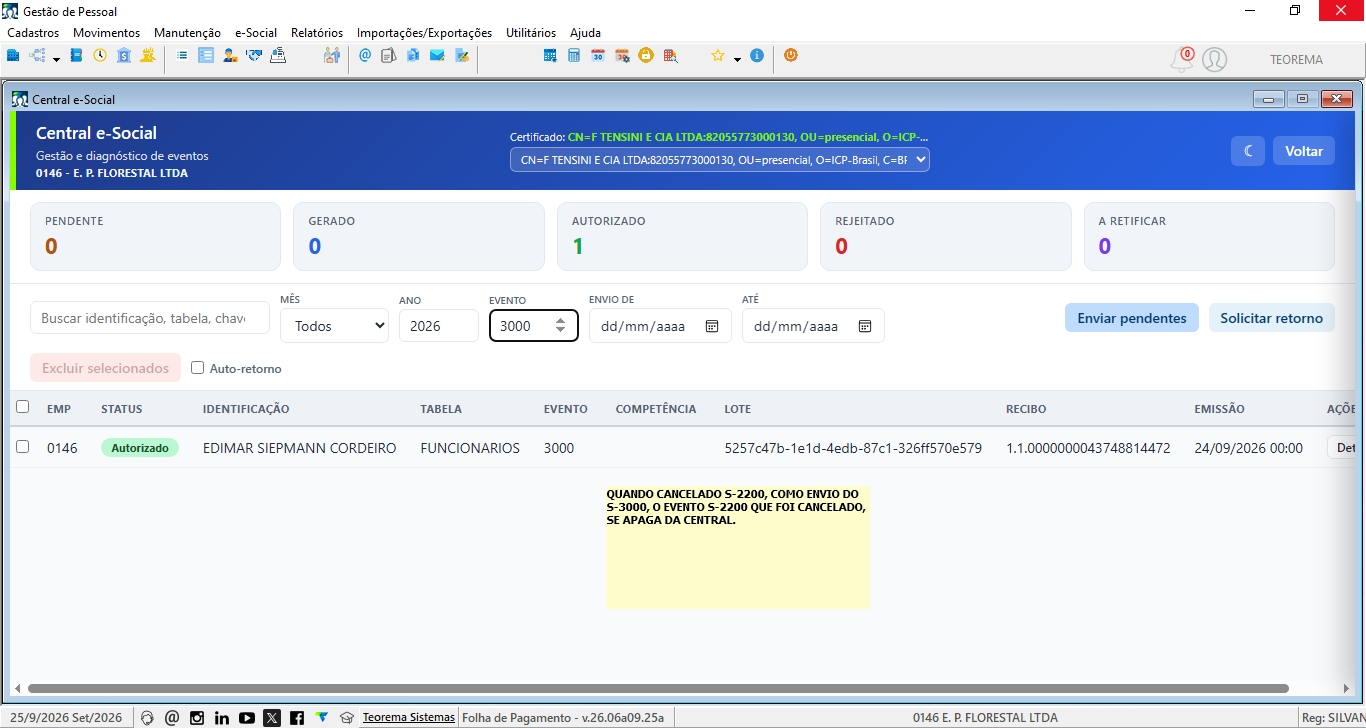Click the orange power icon in toolbar

coord(791,56)
